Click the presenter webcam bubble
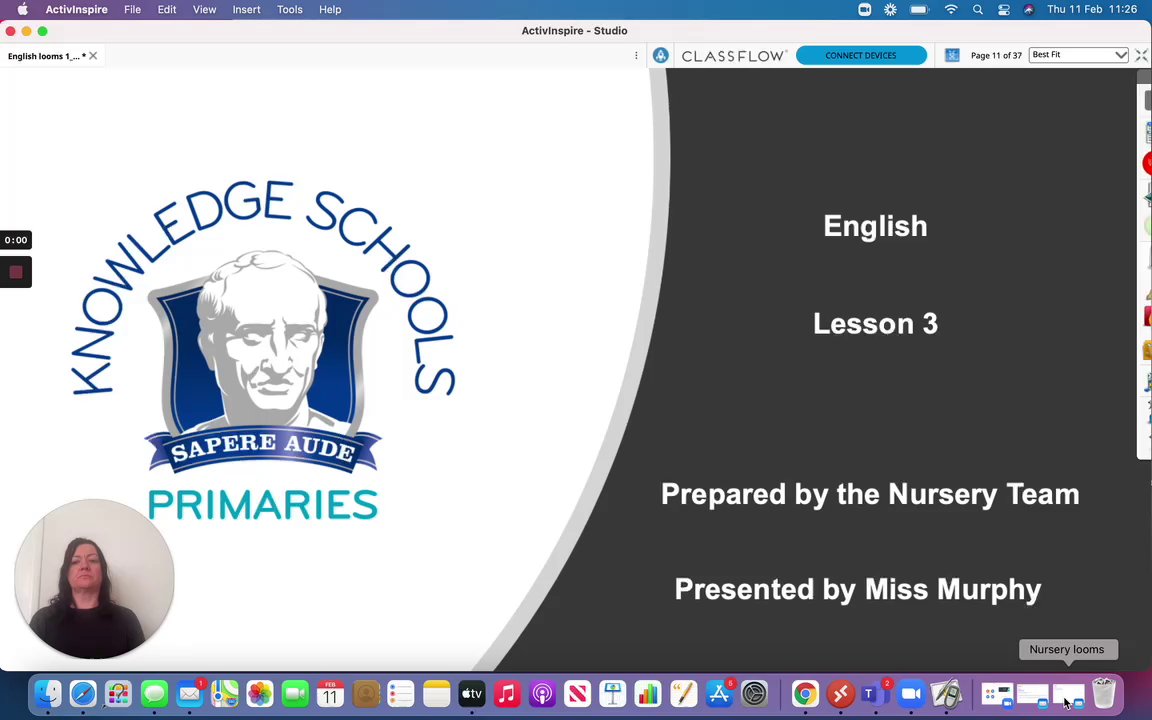Image resolution: width=1152 pixels, height=720 pixels. pyautogui.click(x=94, y=579)
